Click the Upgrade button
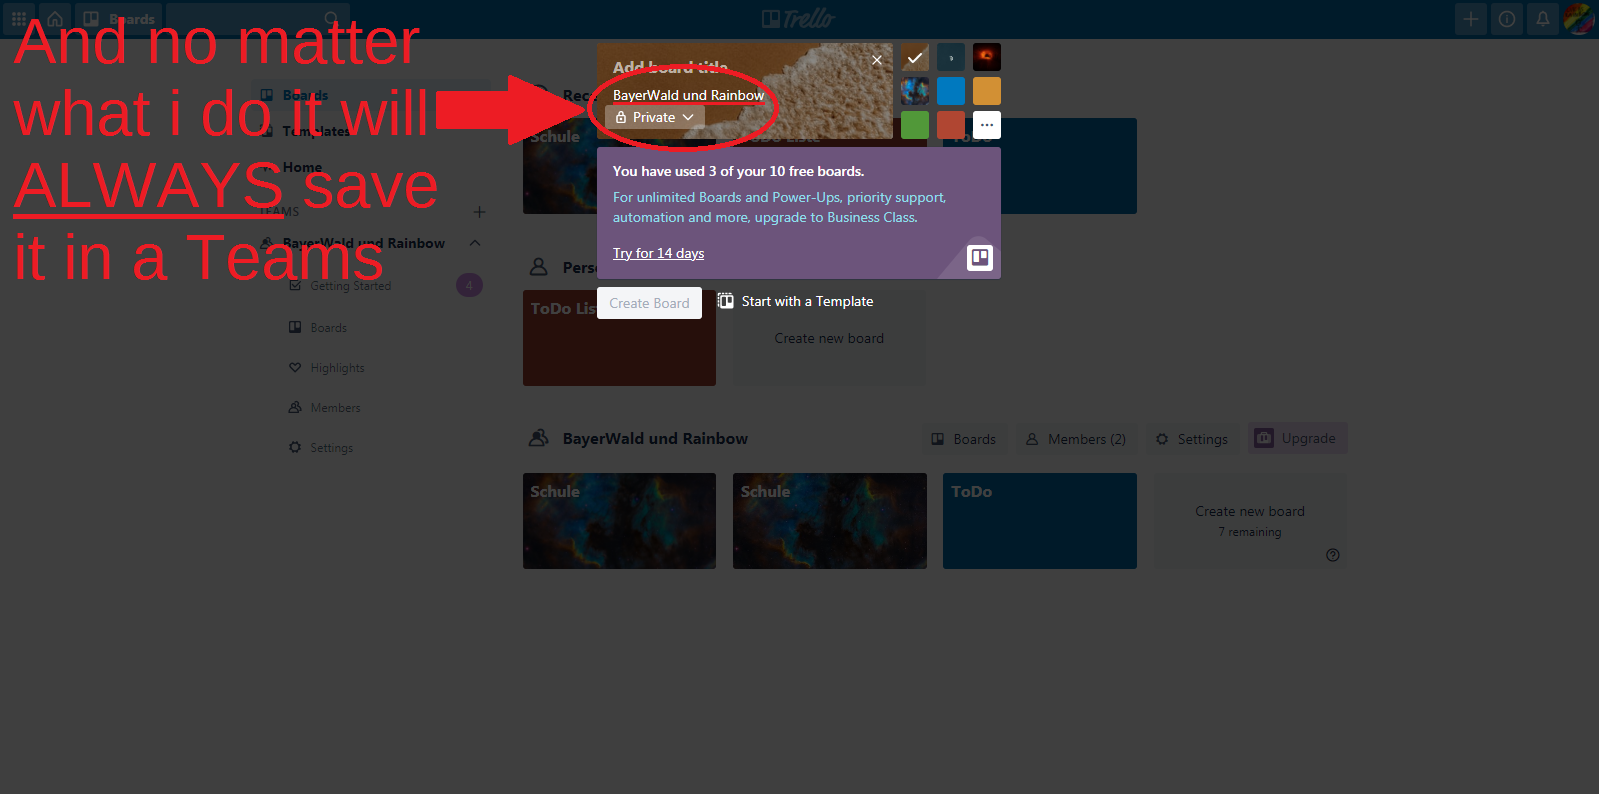Screen dimensions: 1600x794 1297,438
